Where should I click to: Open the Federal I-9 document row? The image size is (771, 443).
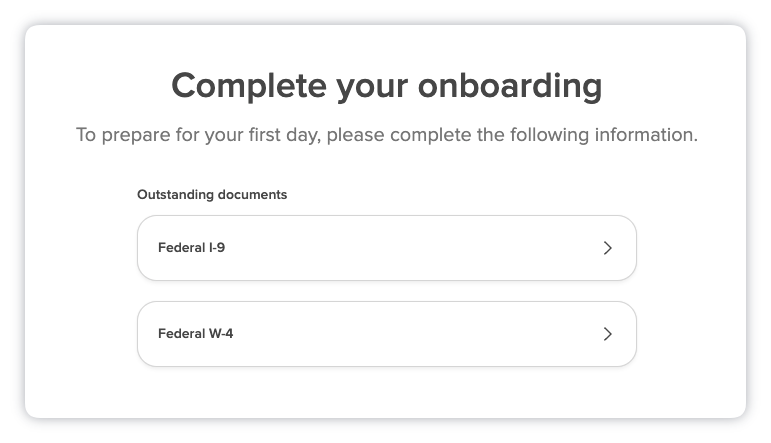tap(387, 248)
